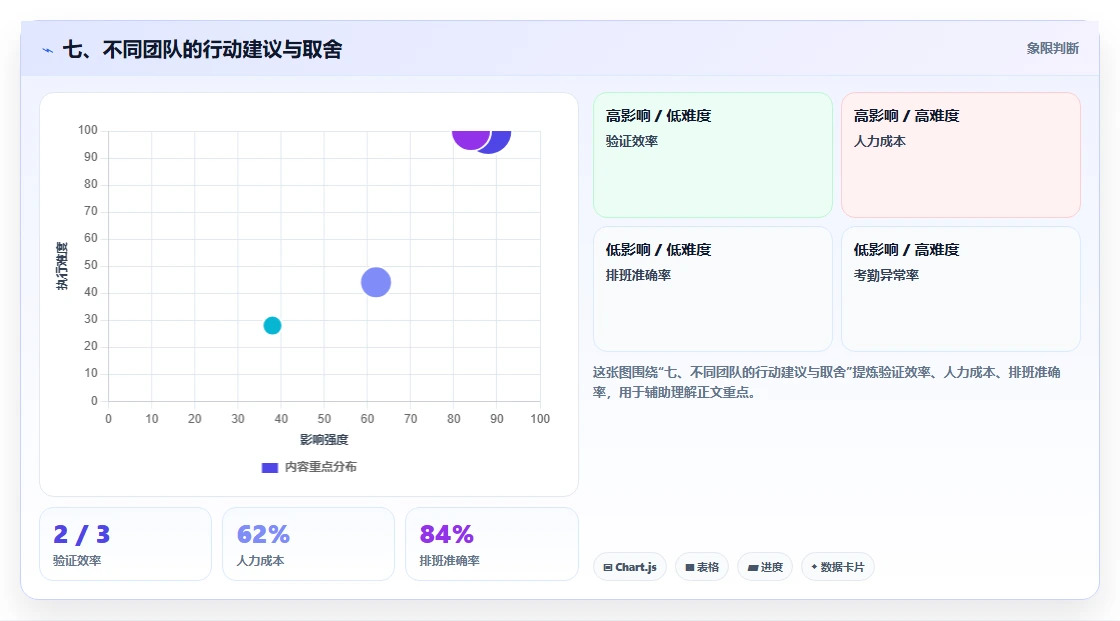Viewport: 1120px width, 621px height.
Task: Click the cyan bubble on the chart
Action: click(272, 325)
